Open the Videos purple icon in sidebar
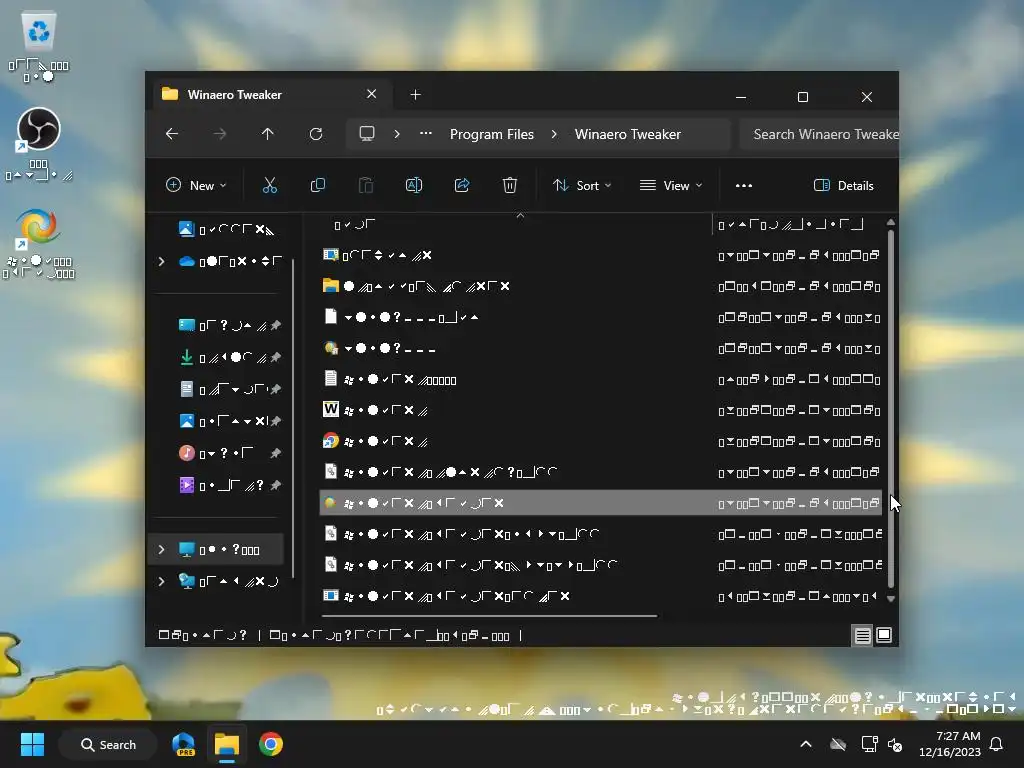This screenshot has width=1024, height=768. [x=186, y=485]
